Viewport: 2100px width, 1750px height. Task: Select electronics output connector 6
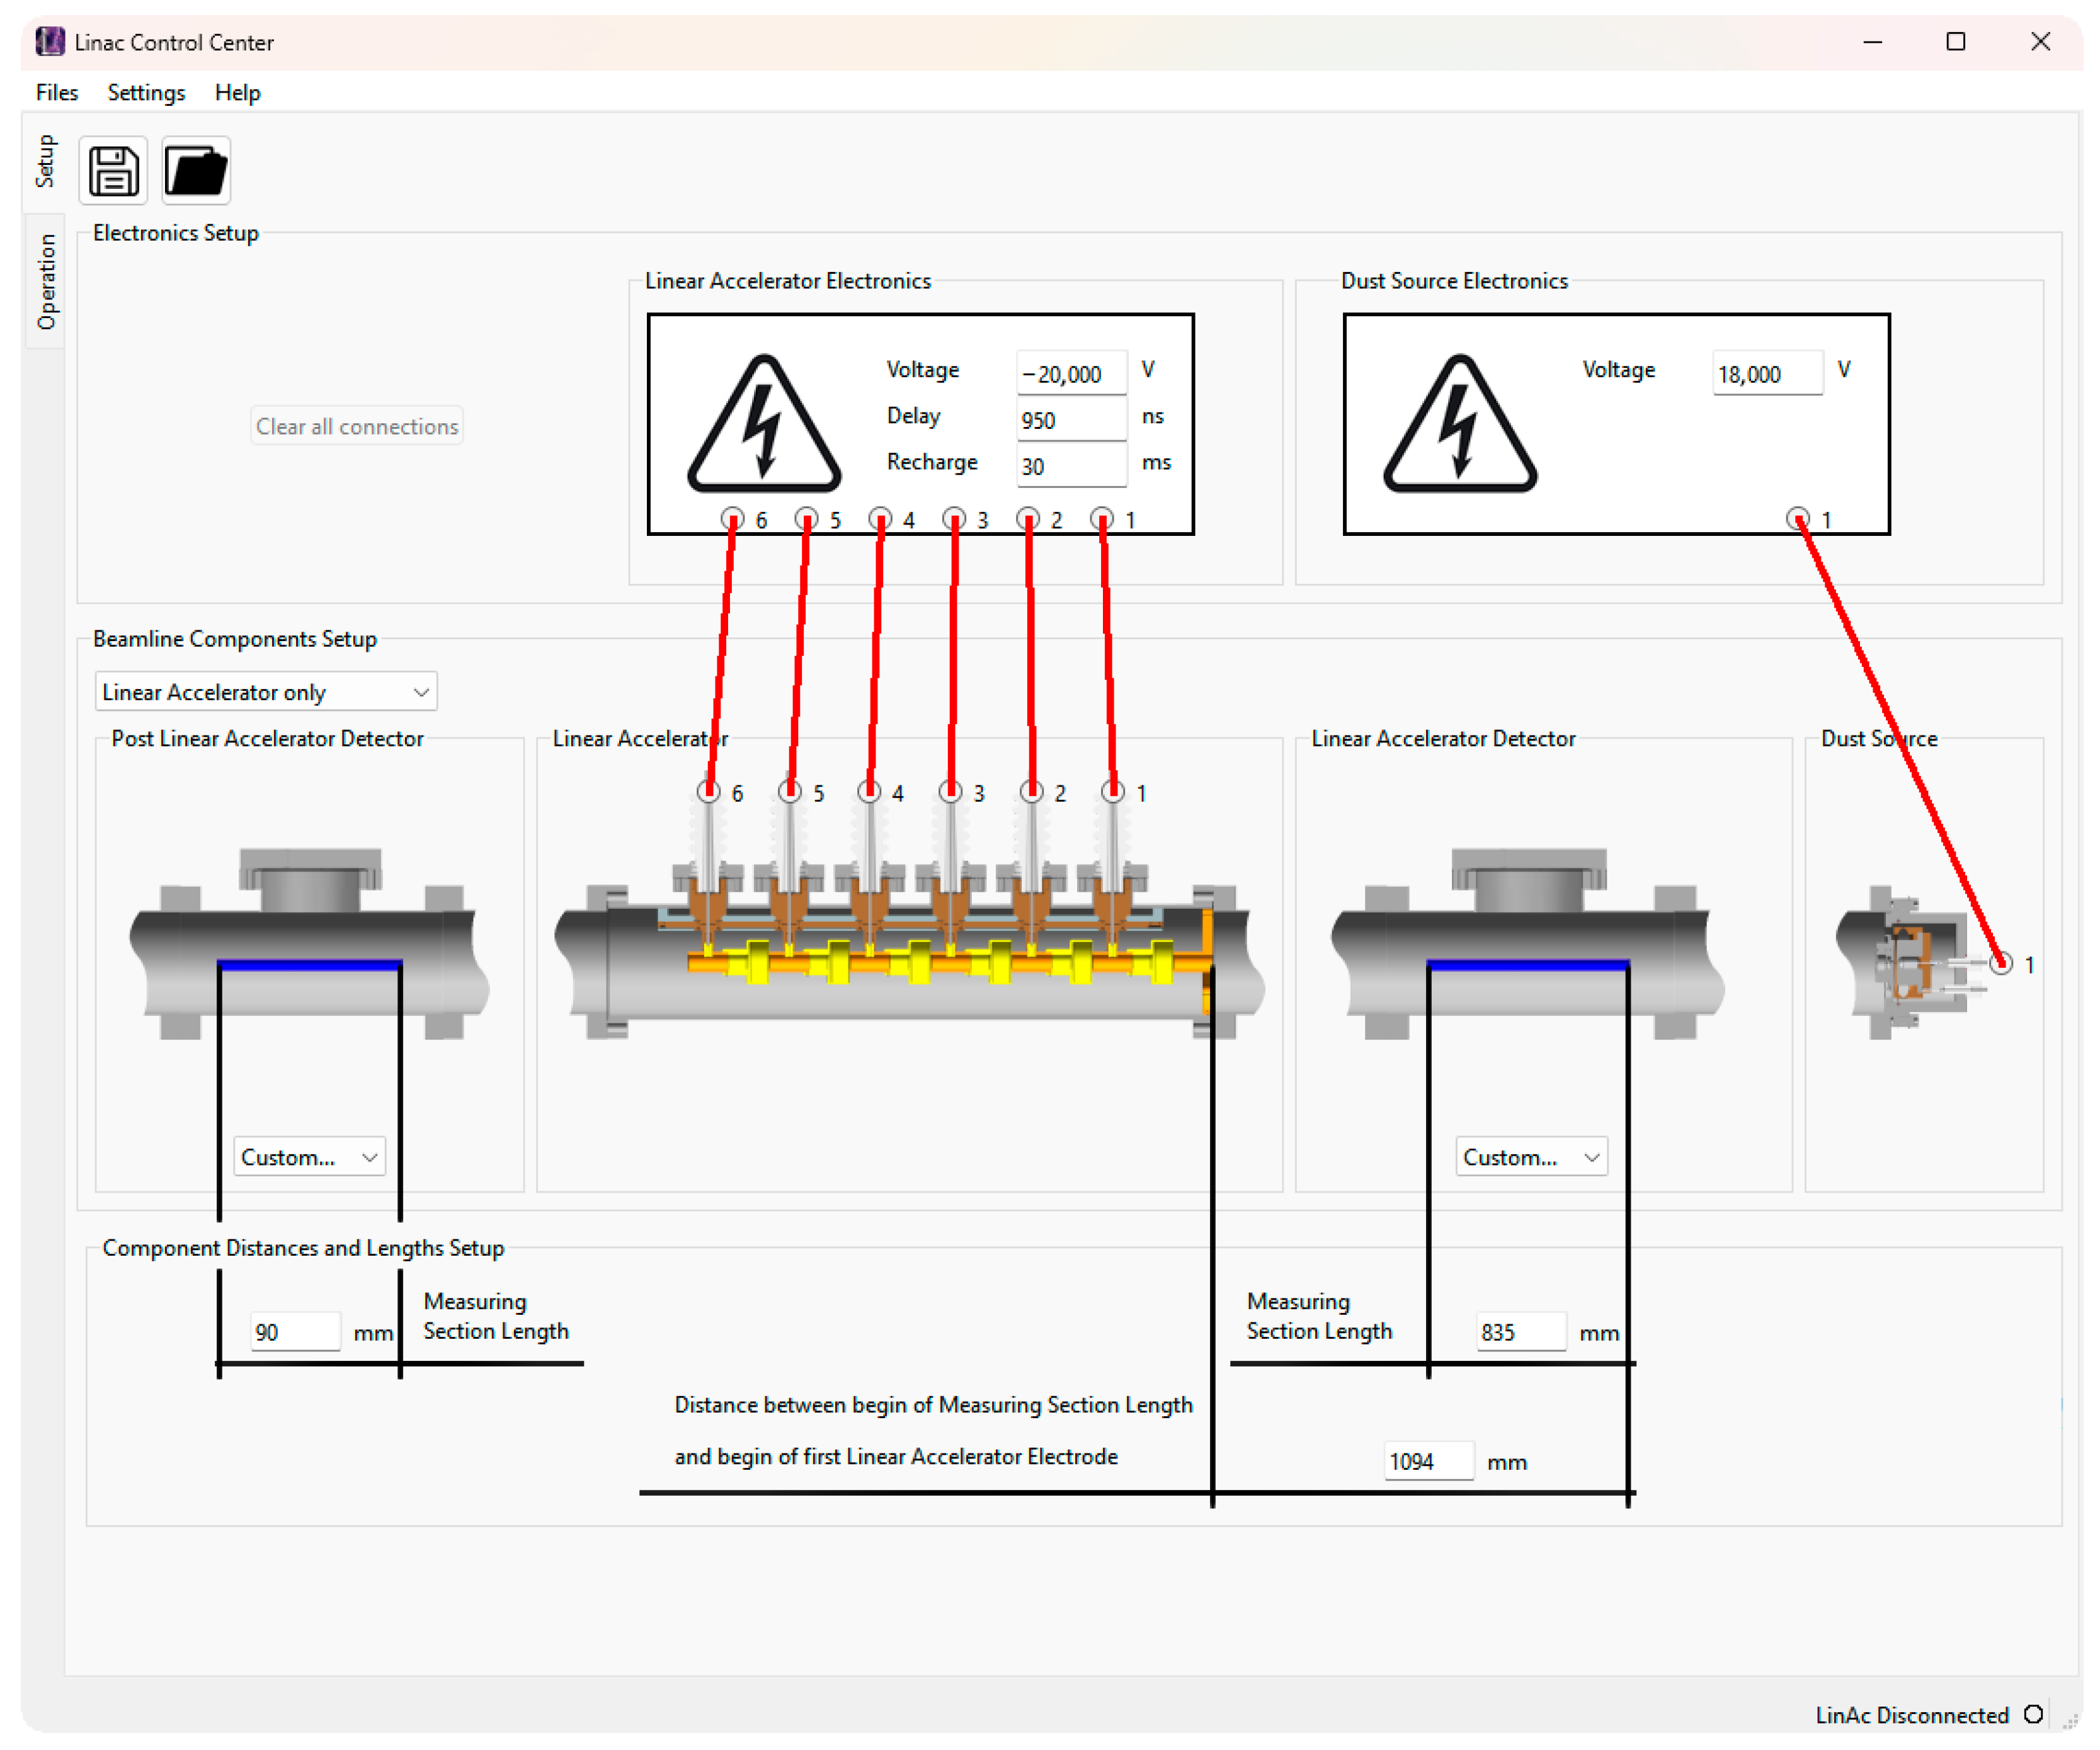pos(733,519)
